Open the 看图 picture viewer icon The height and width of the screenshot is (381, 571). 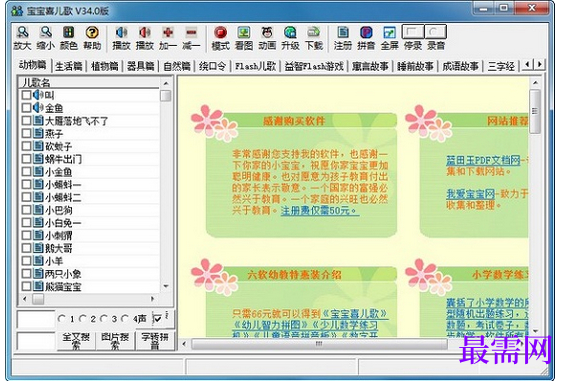pyautogui.click(x=244, y=33)
